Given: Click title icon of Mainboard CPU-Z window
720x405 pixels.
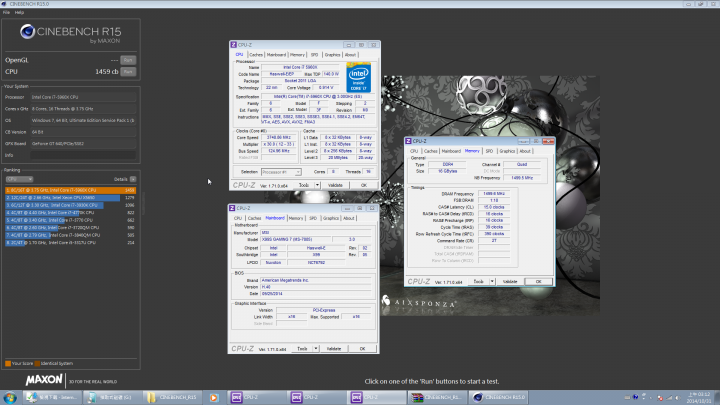Looking at the screenshot, I should point(232,208).
